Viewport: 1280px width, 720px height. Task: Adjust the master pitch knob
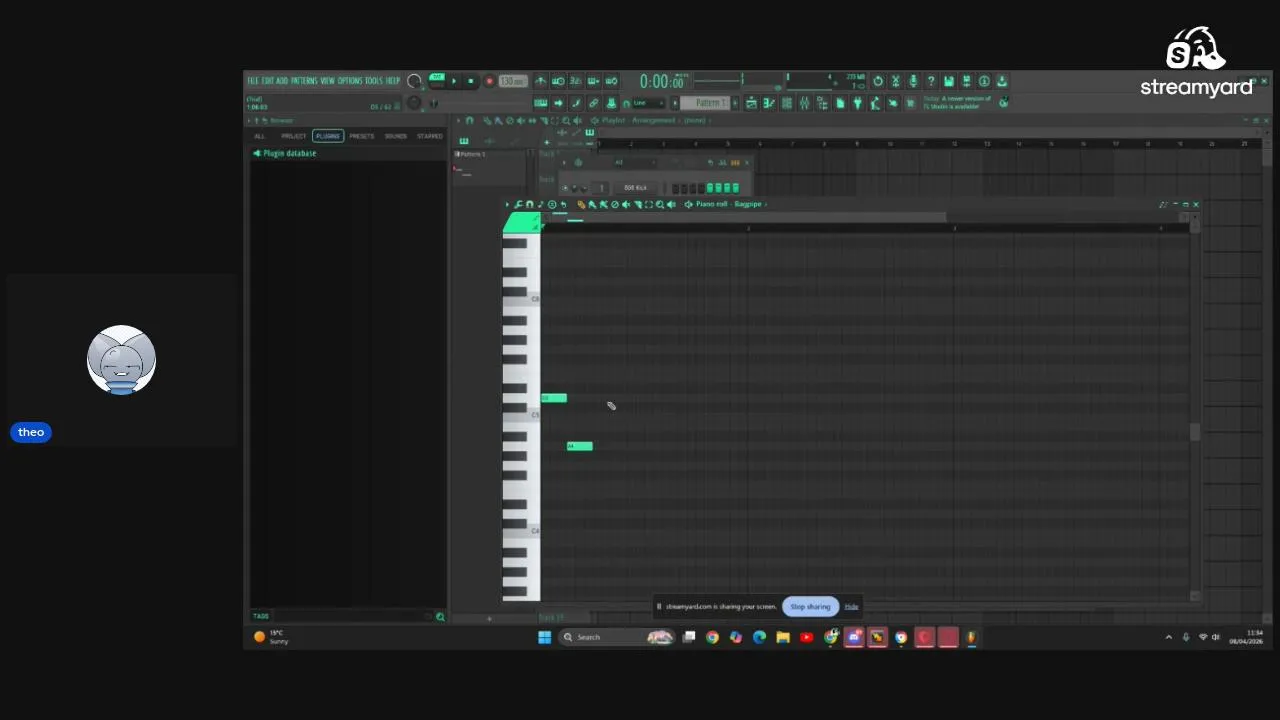[414, 103]
